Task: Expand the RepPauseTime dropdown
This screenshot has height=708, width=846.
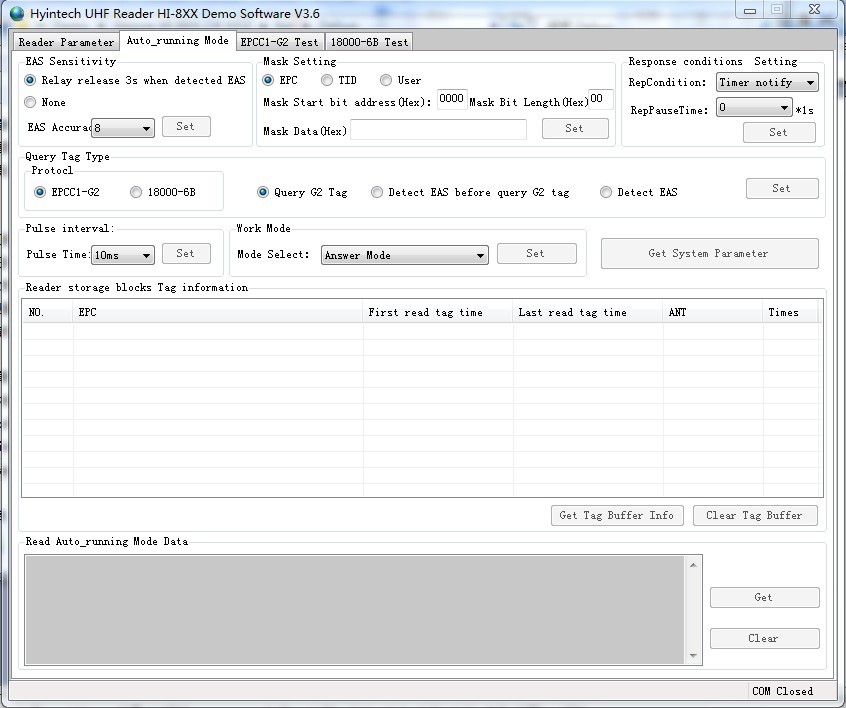Action: (x=754, y=107)
